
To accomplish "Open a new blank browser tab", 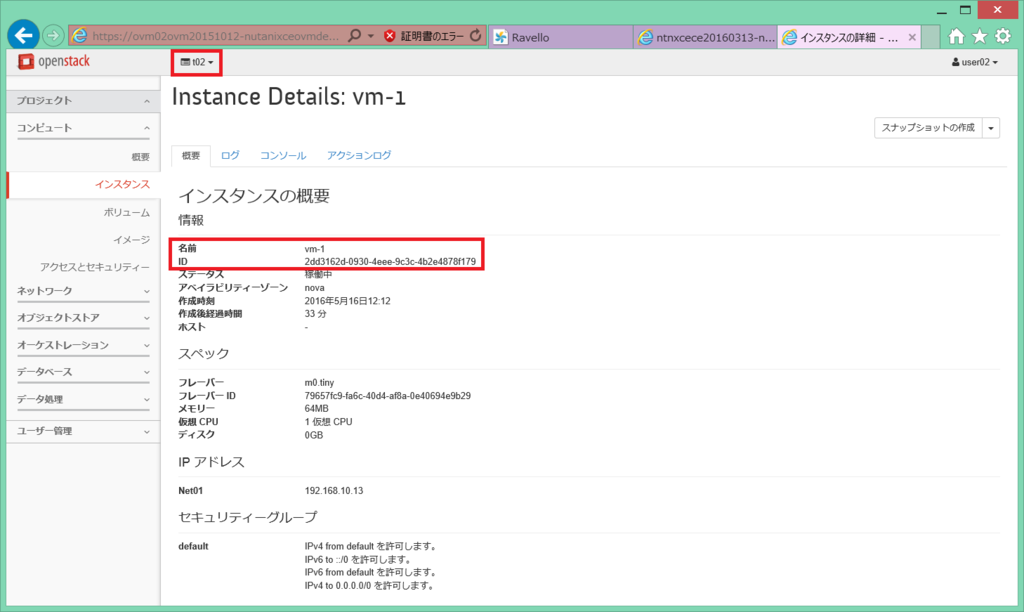I will pyautogui.click(x=931, y=37).
